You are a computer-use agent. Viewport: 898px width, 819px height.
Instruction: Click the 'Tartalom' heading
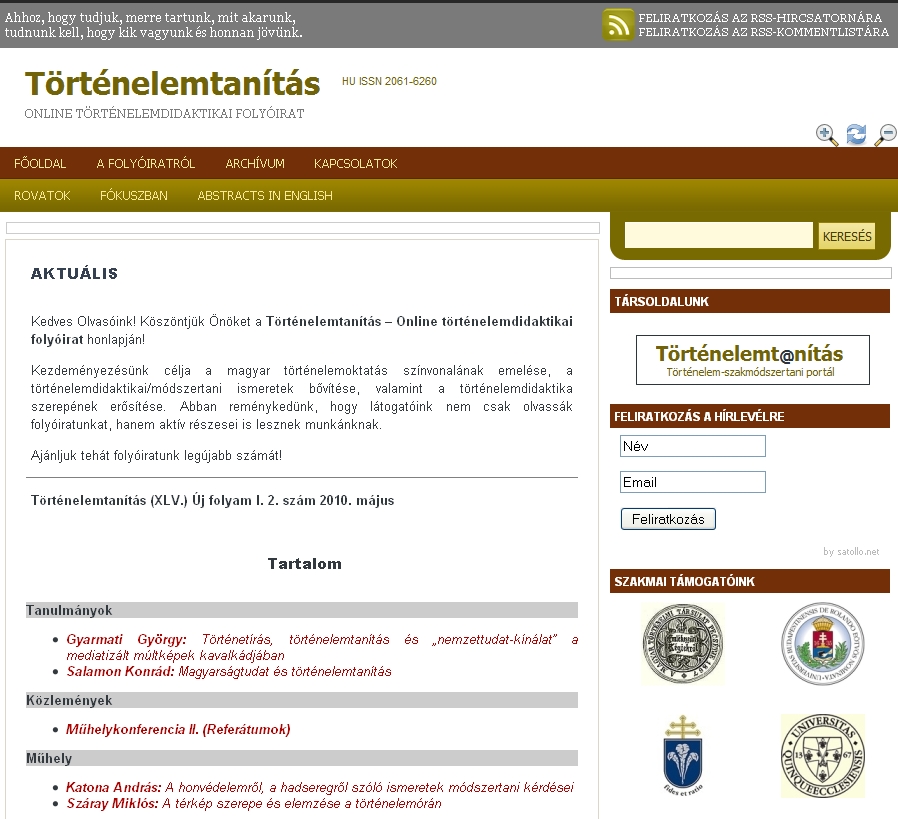click(305, 564)
